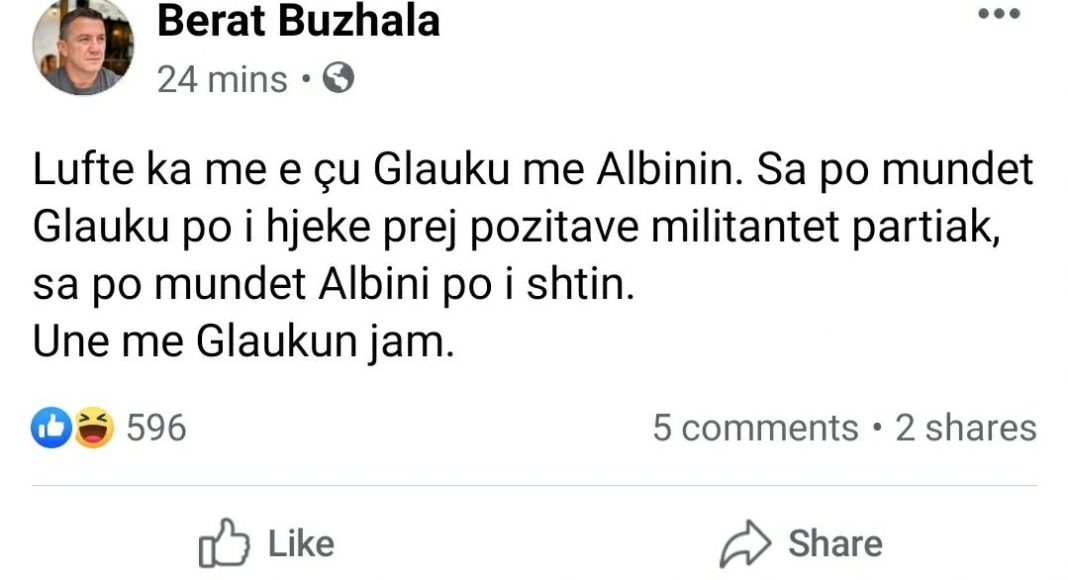Open Berat Buzhala's profile picture
Viewport: 1068px width, 580px height.
pyautogui.click(x=83, y=47)
